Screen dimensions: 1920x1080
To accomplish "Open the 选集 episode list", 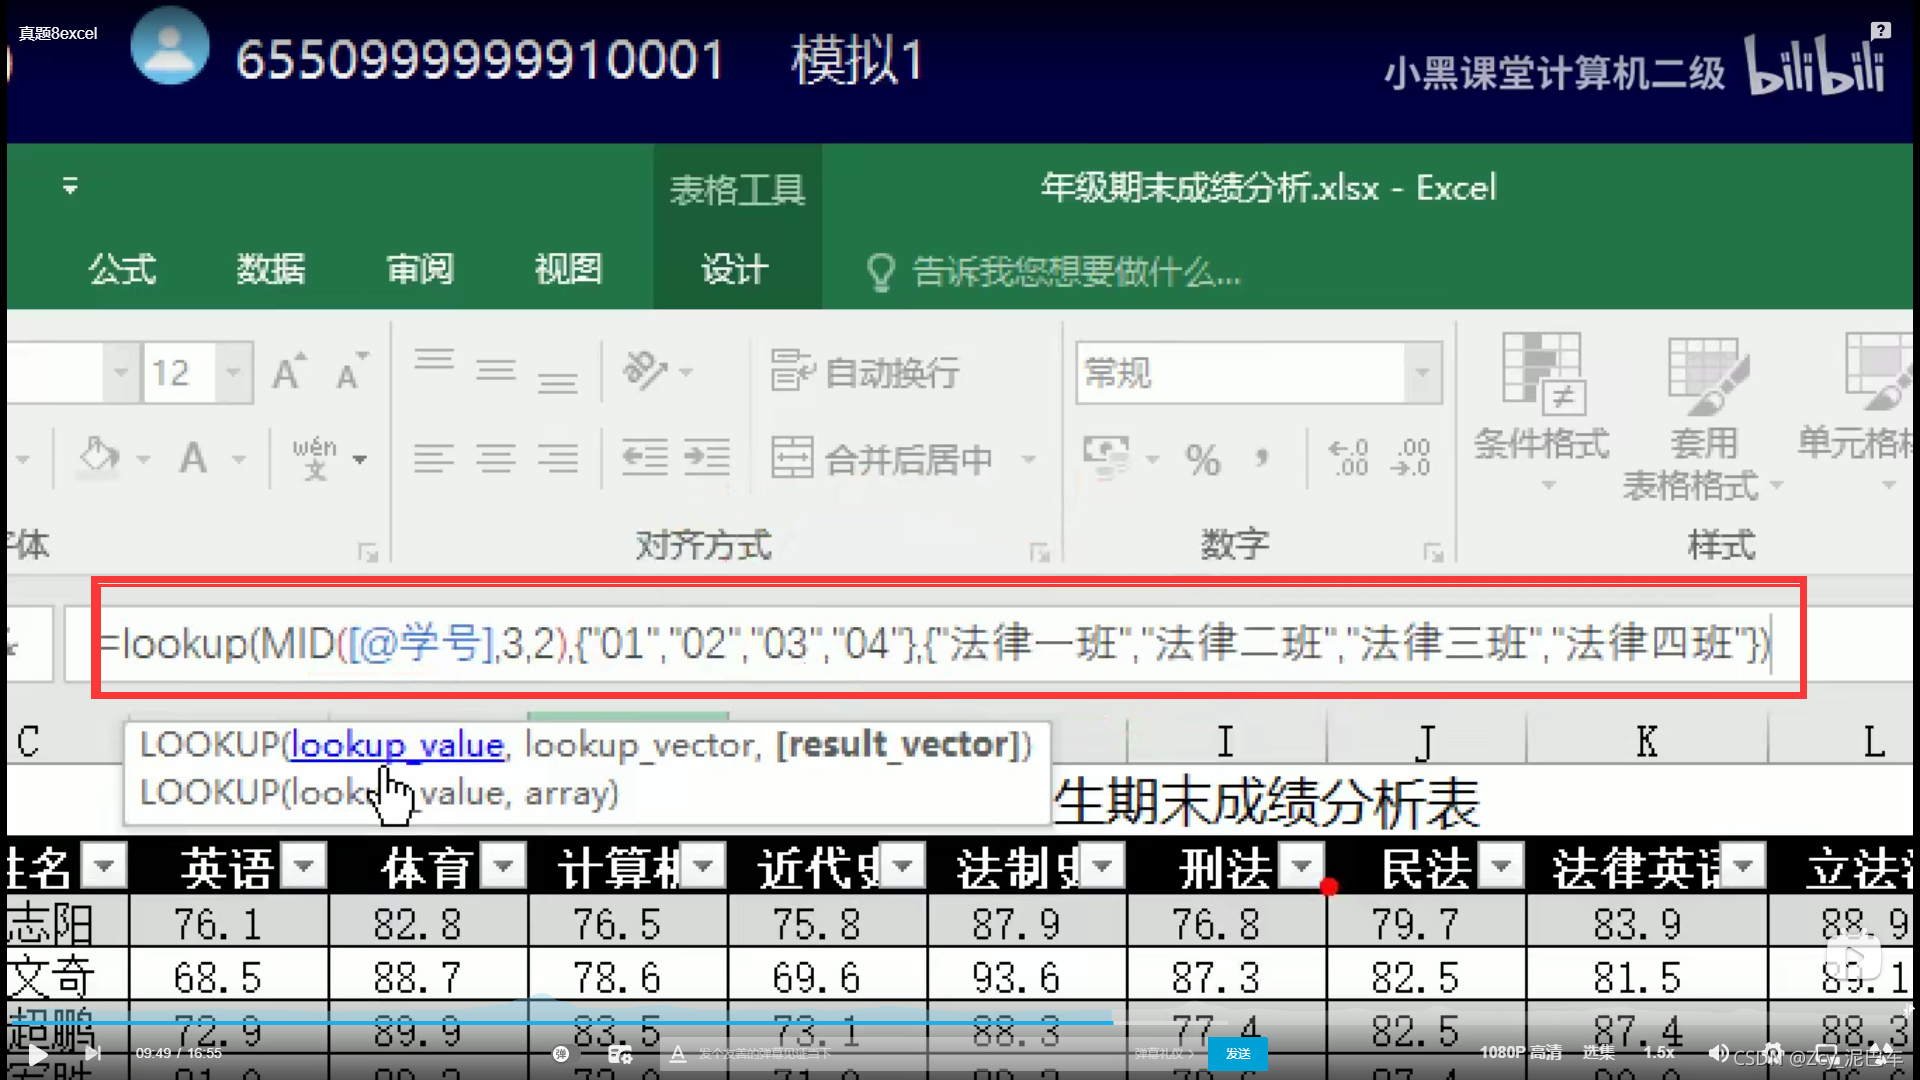I will click(1598, 1052).
